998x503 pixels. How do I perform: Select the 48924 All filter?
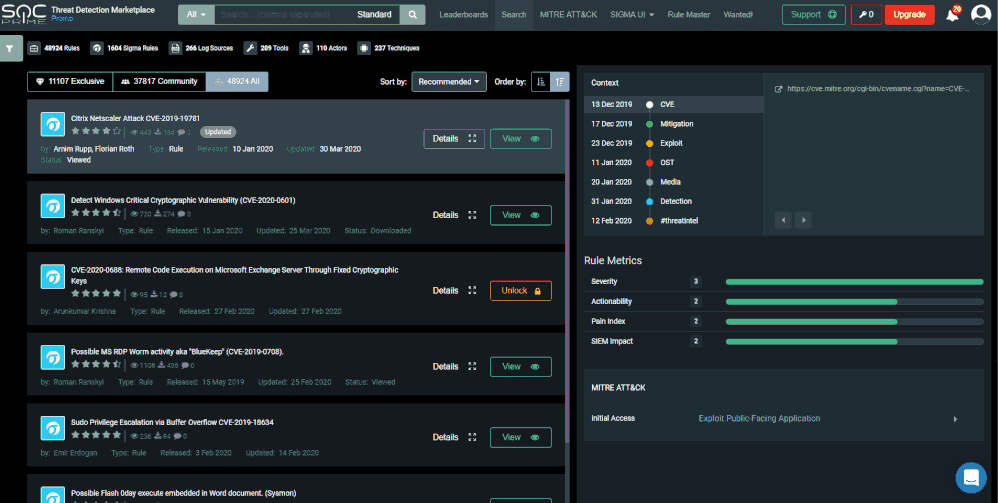237,81
